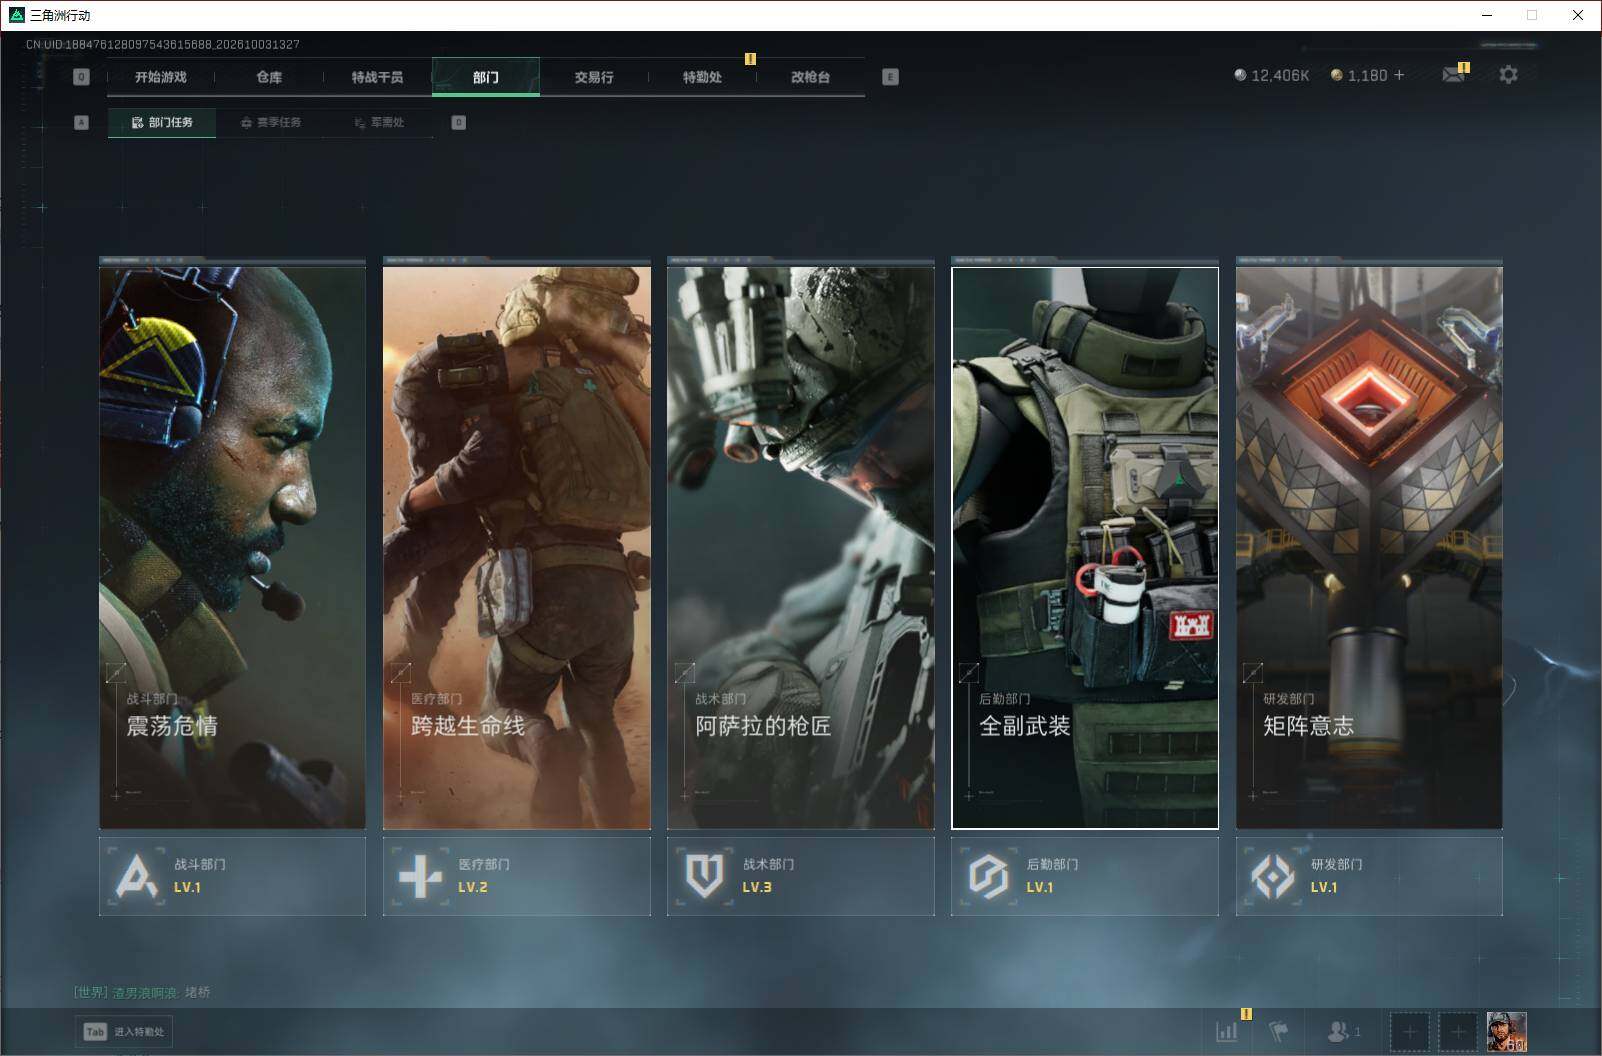Viewport: 1602px width, 1056px height.
Task: Switch to the 特勤处 tab
Action: [702, 77]
